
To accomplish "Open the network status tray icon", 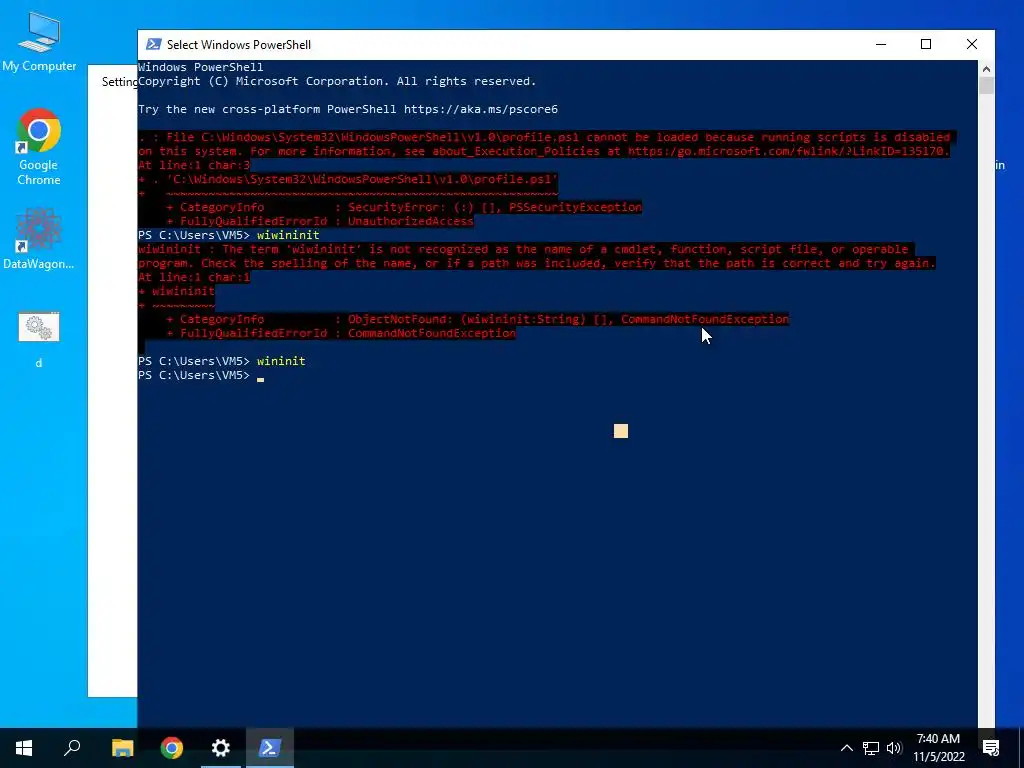I will [x=871, y=748].
